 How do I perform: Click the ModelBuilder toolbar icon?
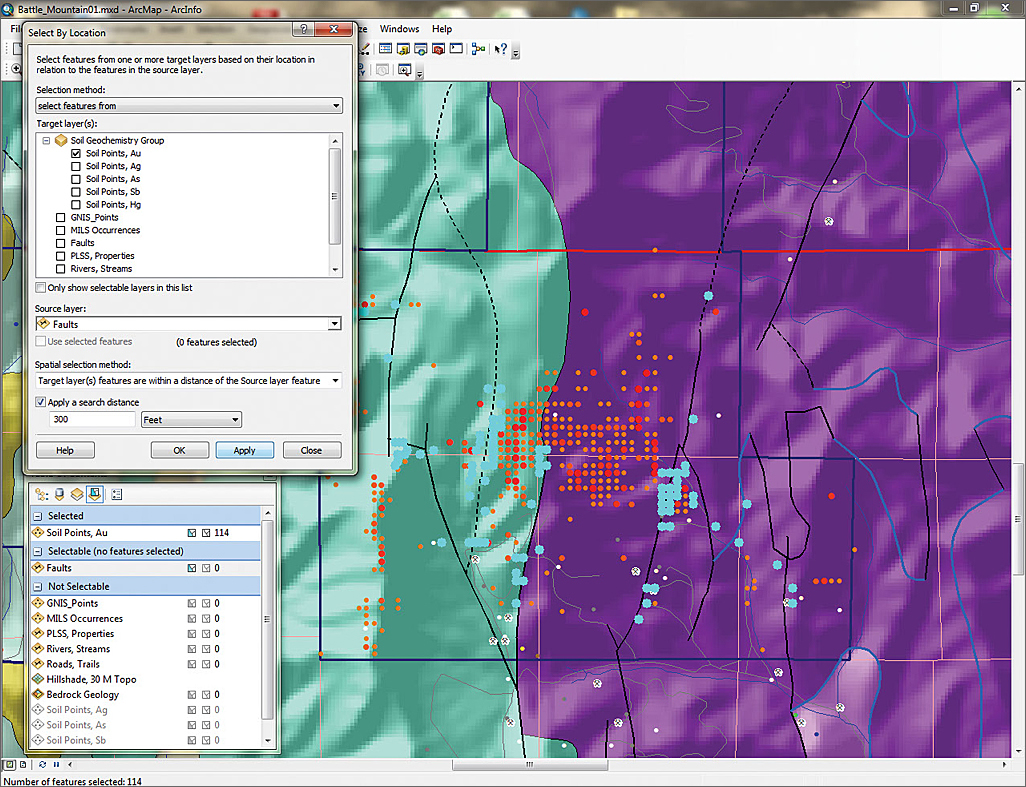479,49
